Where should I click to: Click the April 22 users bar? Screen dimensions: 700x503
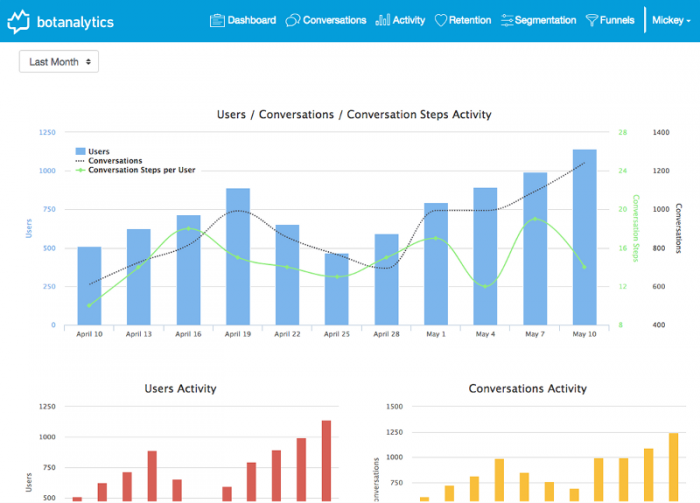(x=288, y=275)
